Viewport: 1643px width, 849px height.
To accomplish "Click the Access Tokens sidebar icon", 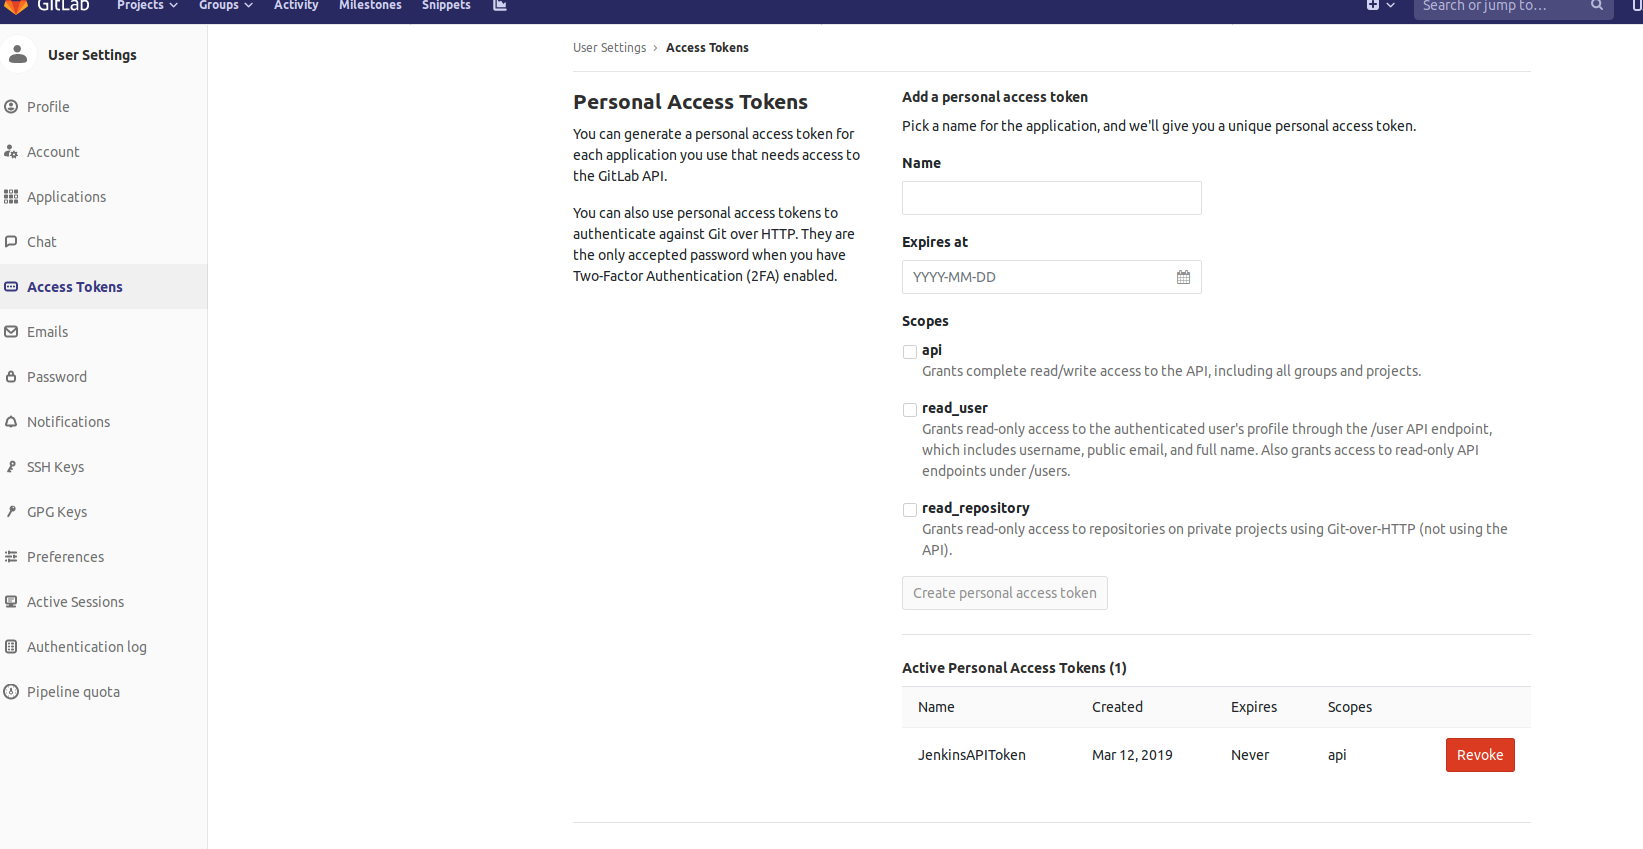I will pos(11,287).
